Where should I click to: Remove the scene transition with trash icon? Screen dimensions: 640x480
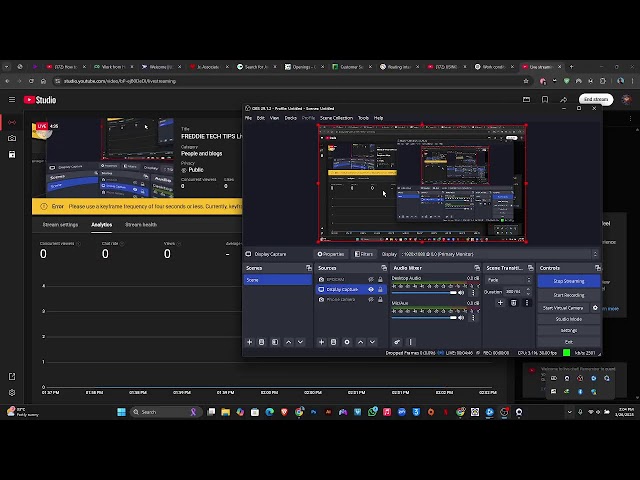tap(513, 303)
